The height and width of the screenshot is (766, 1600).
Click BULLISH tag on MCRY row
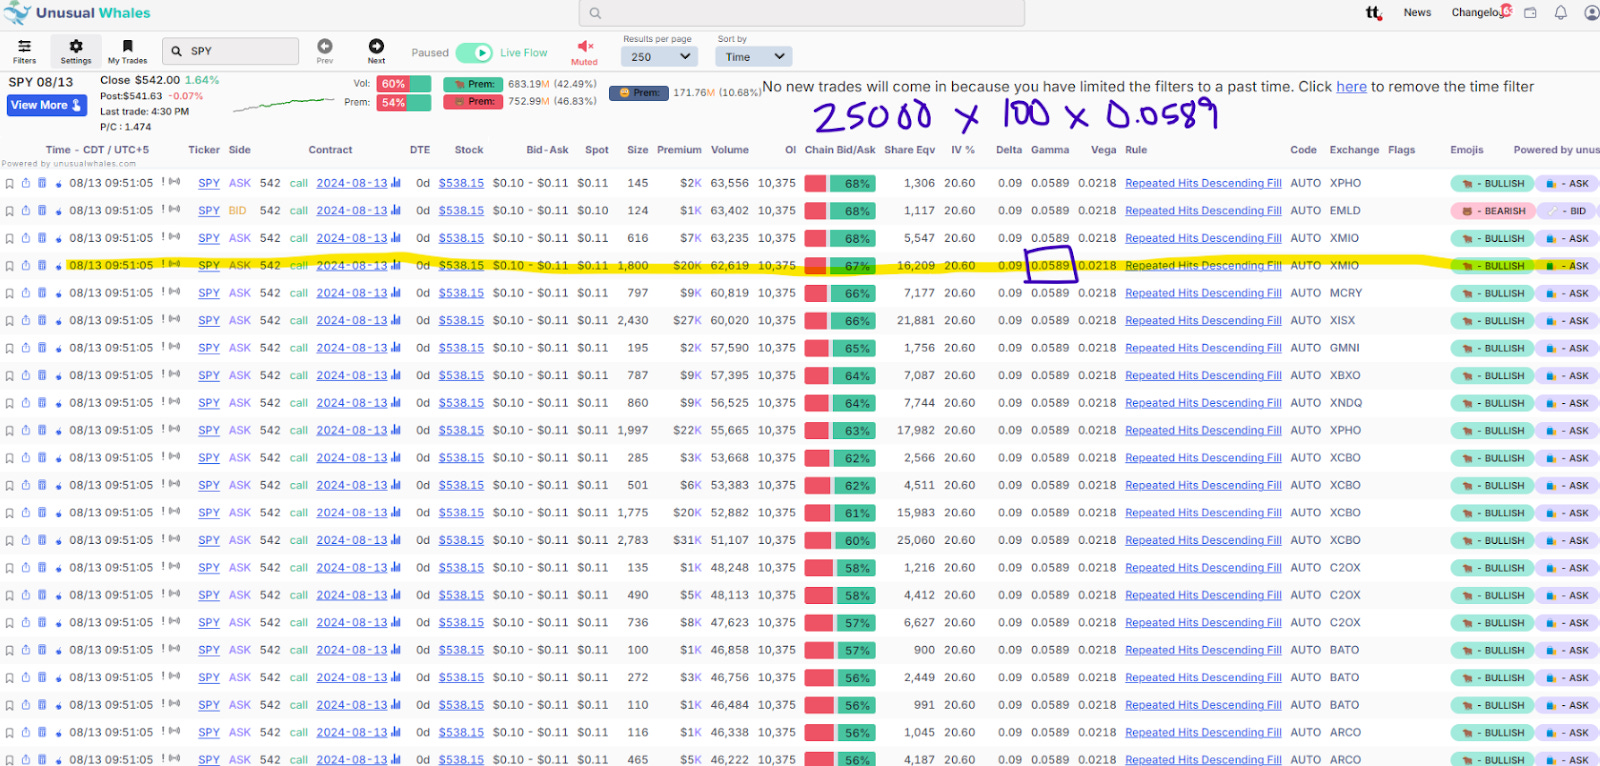[x=1493, y=294]
